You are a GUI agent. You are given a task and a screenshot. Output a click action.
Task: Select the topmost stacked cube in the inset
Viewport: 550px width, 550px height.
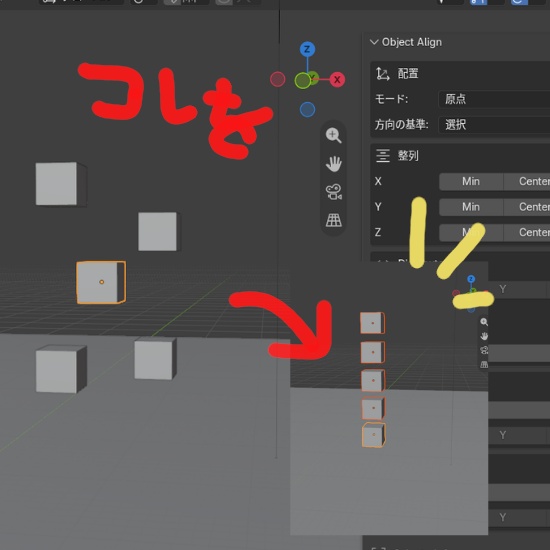point(373,323)
